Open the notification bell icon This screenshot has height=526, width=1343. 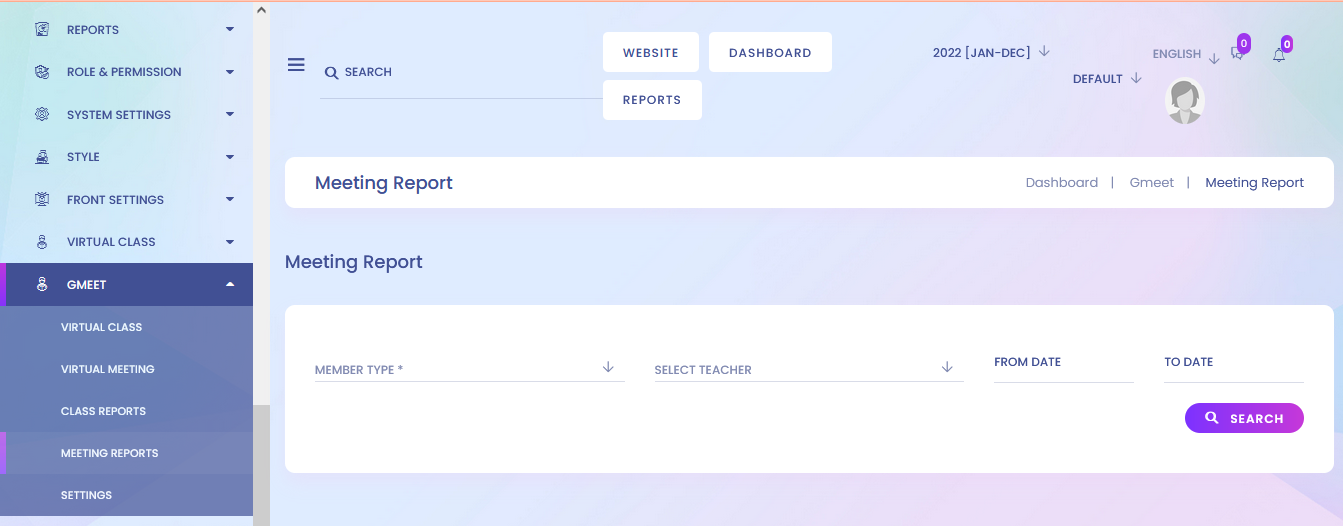1279,55
